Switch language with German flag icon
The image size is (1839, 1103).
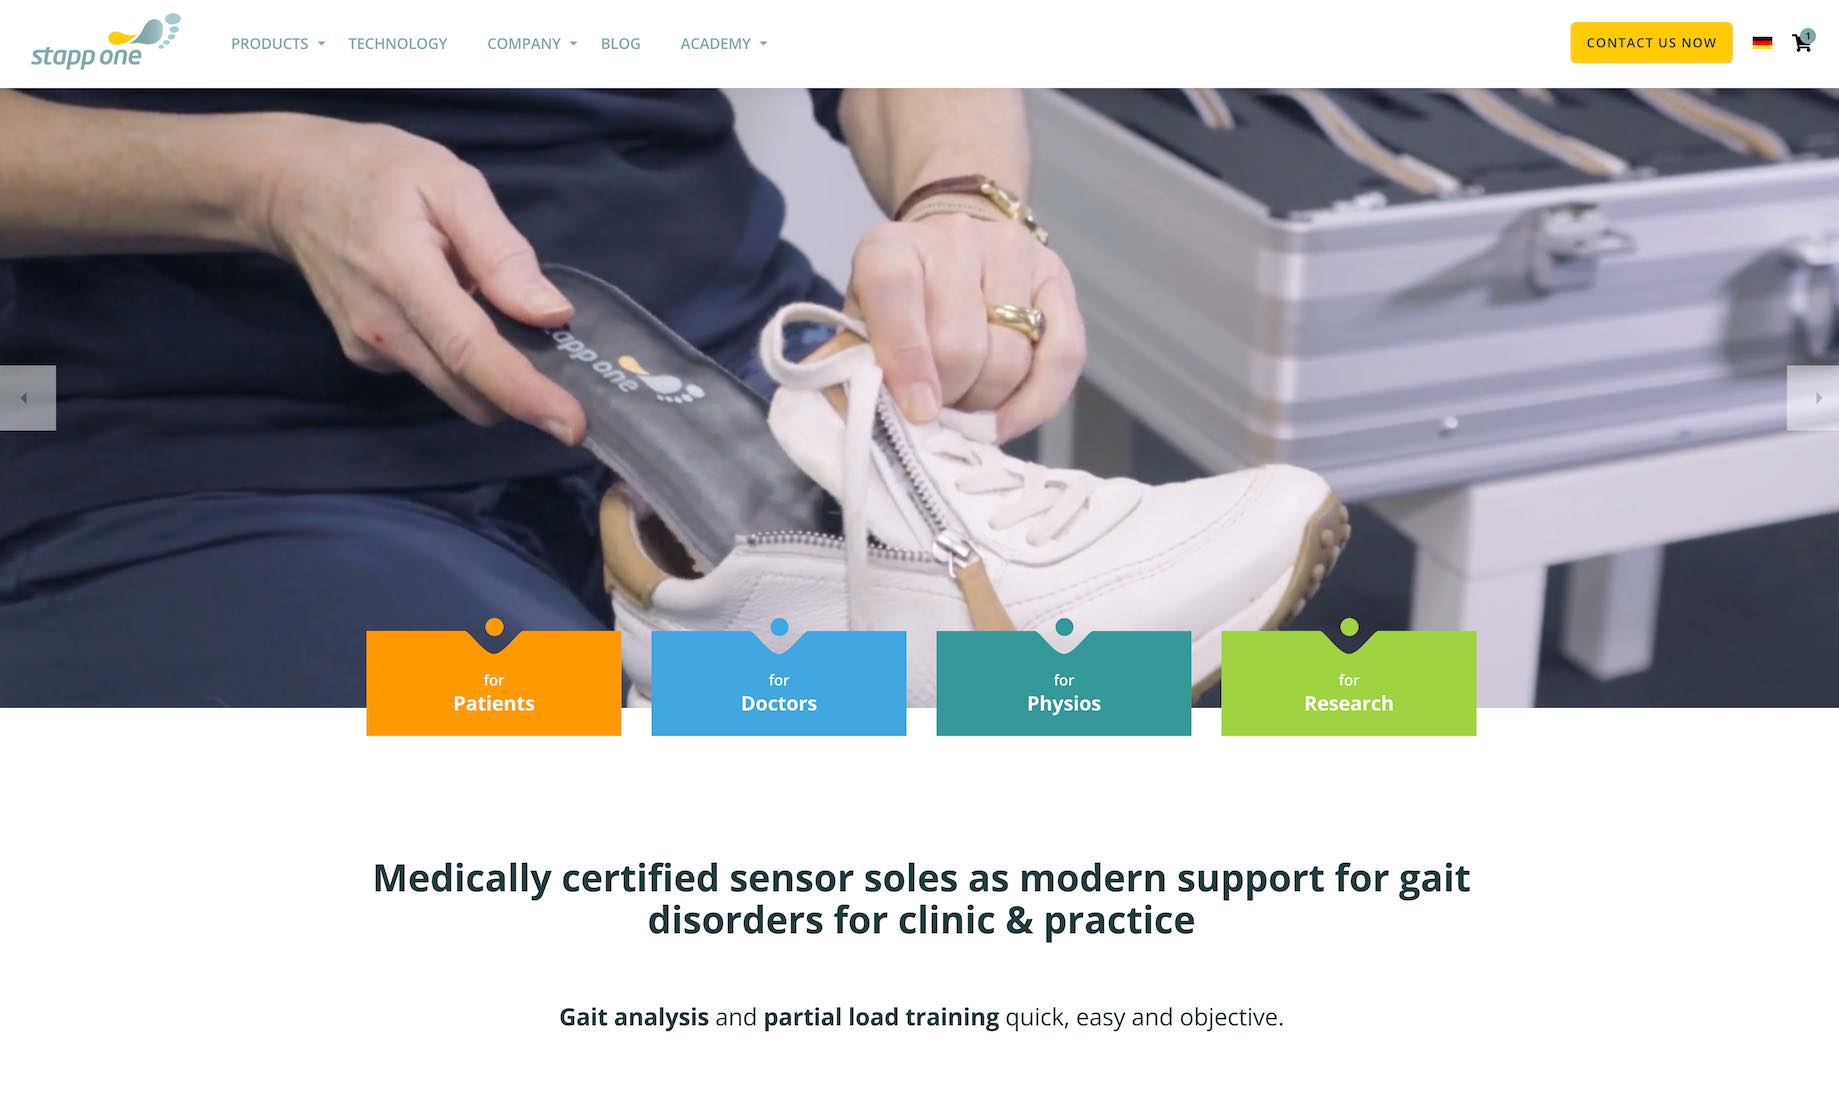coord(1762,43)
